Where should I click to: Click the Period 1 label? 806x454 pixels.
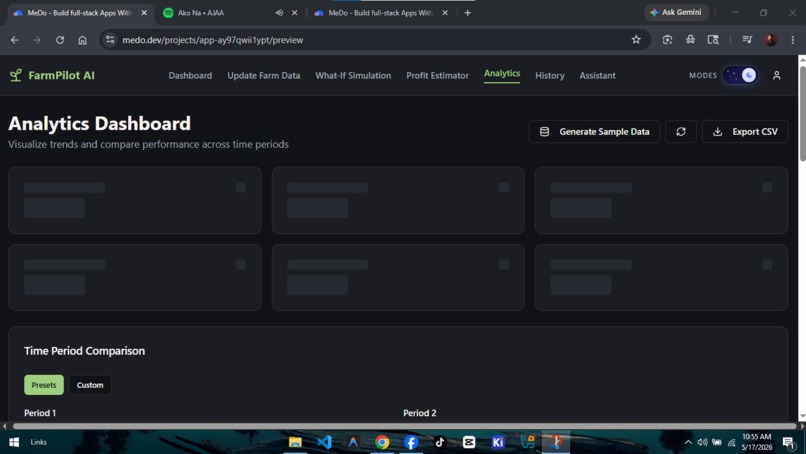40,413
